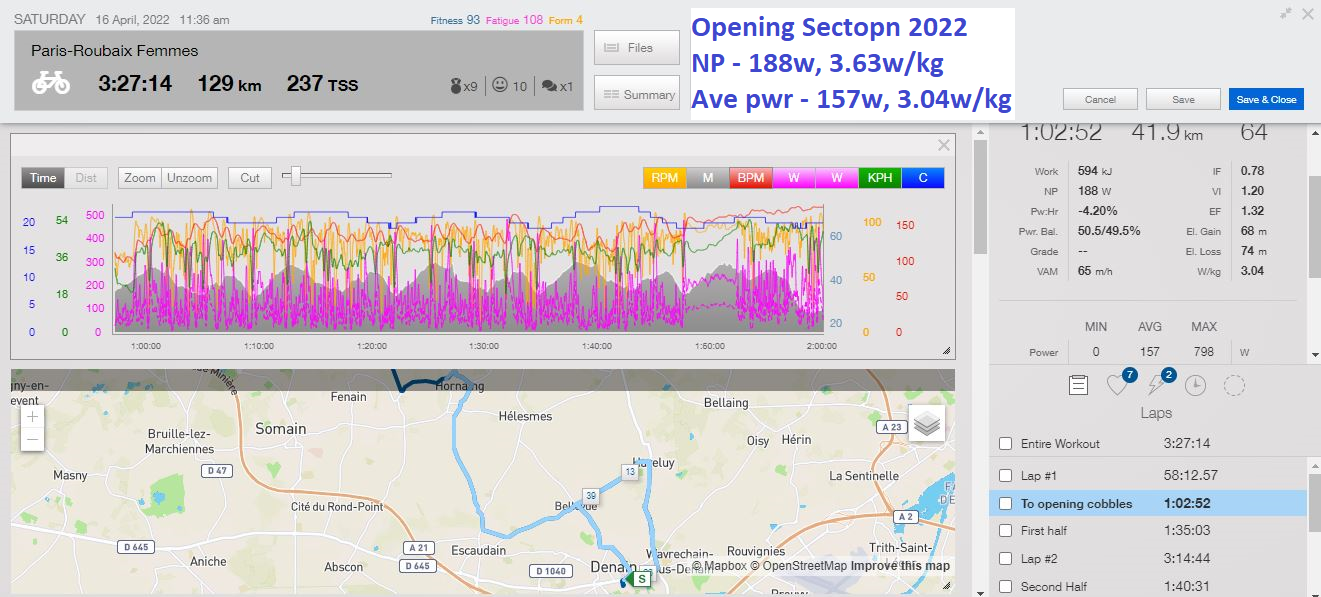The image size is (1321, 597).
Task: Toggle the second magenta W channel
Action: click(837, 178)
